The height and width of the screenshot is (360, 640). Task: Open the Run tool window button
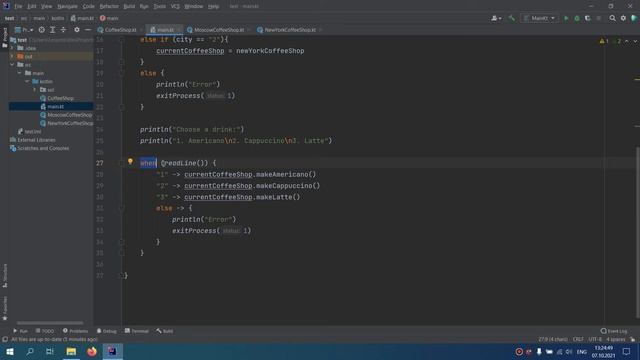(x=20, y=331)
